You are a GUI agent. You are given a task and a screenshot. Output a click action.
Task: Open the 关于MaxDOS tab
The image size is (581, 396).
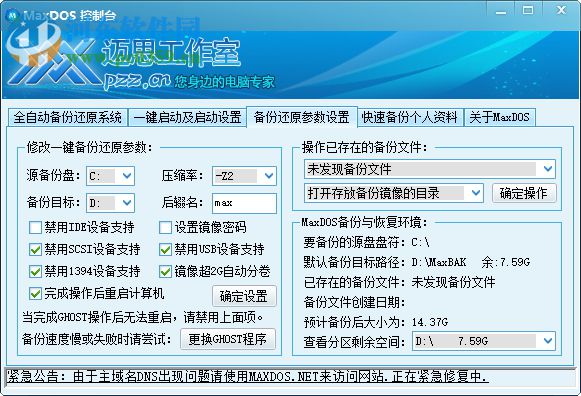(499, 117)
